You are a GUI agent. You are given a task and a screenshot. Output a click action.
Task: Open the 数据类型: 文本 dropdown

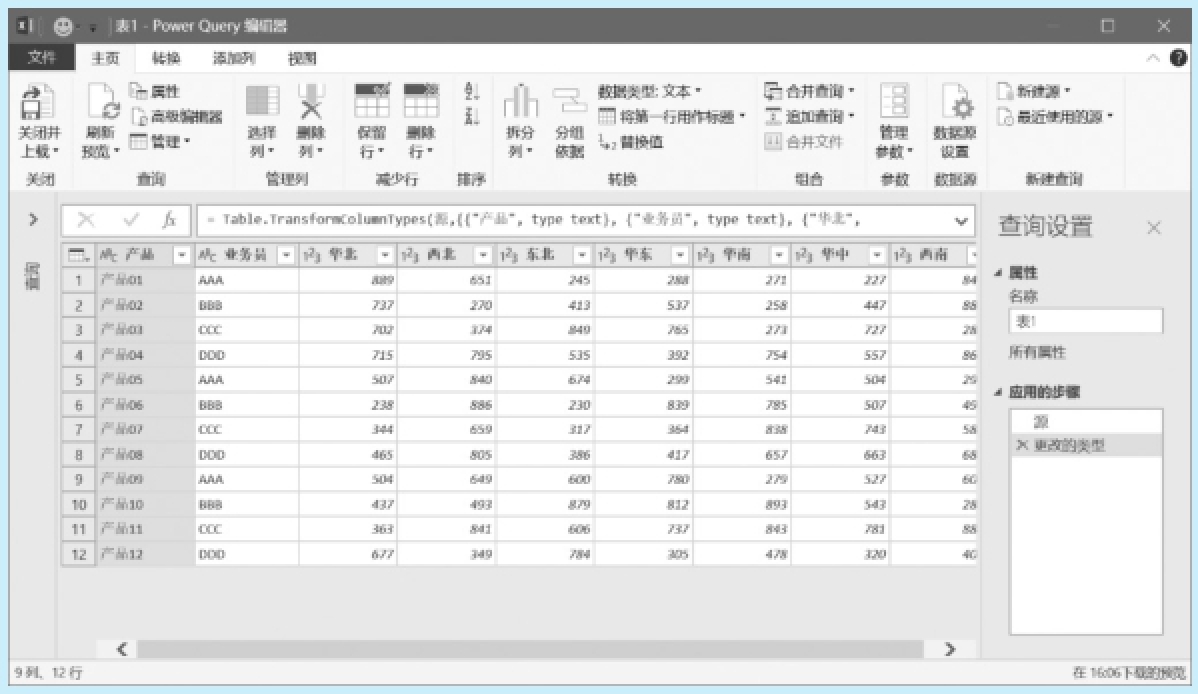pyautogui.click(x=650, y=91)
